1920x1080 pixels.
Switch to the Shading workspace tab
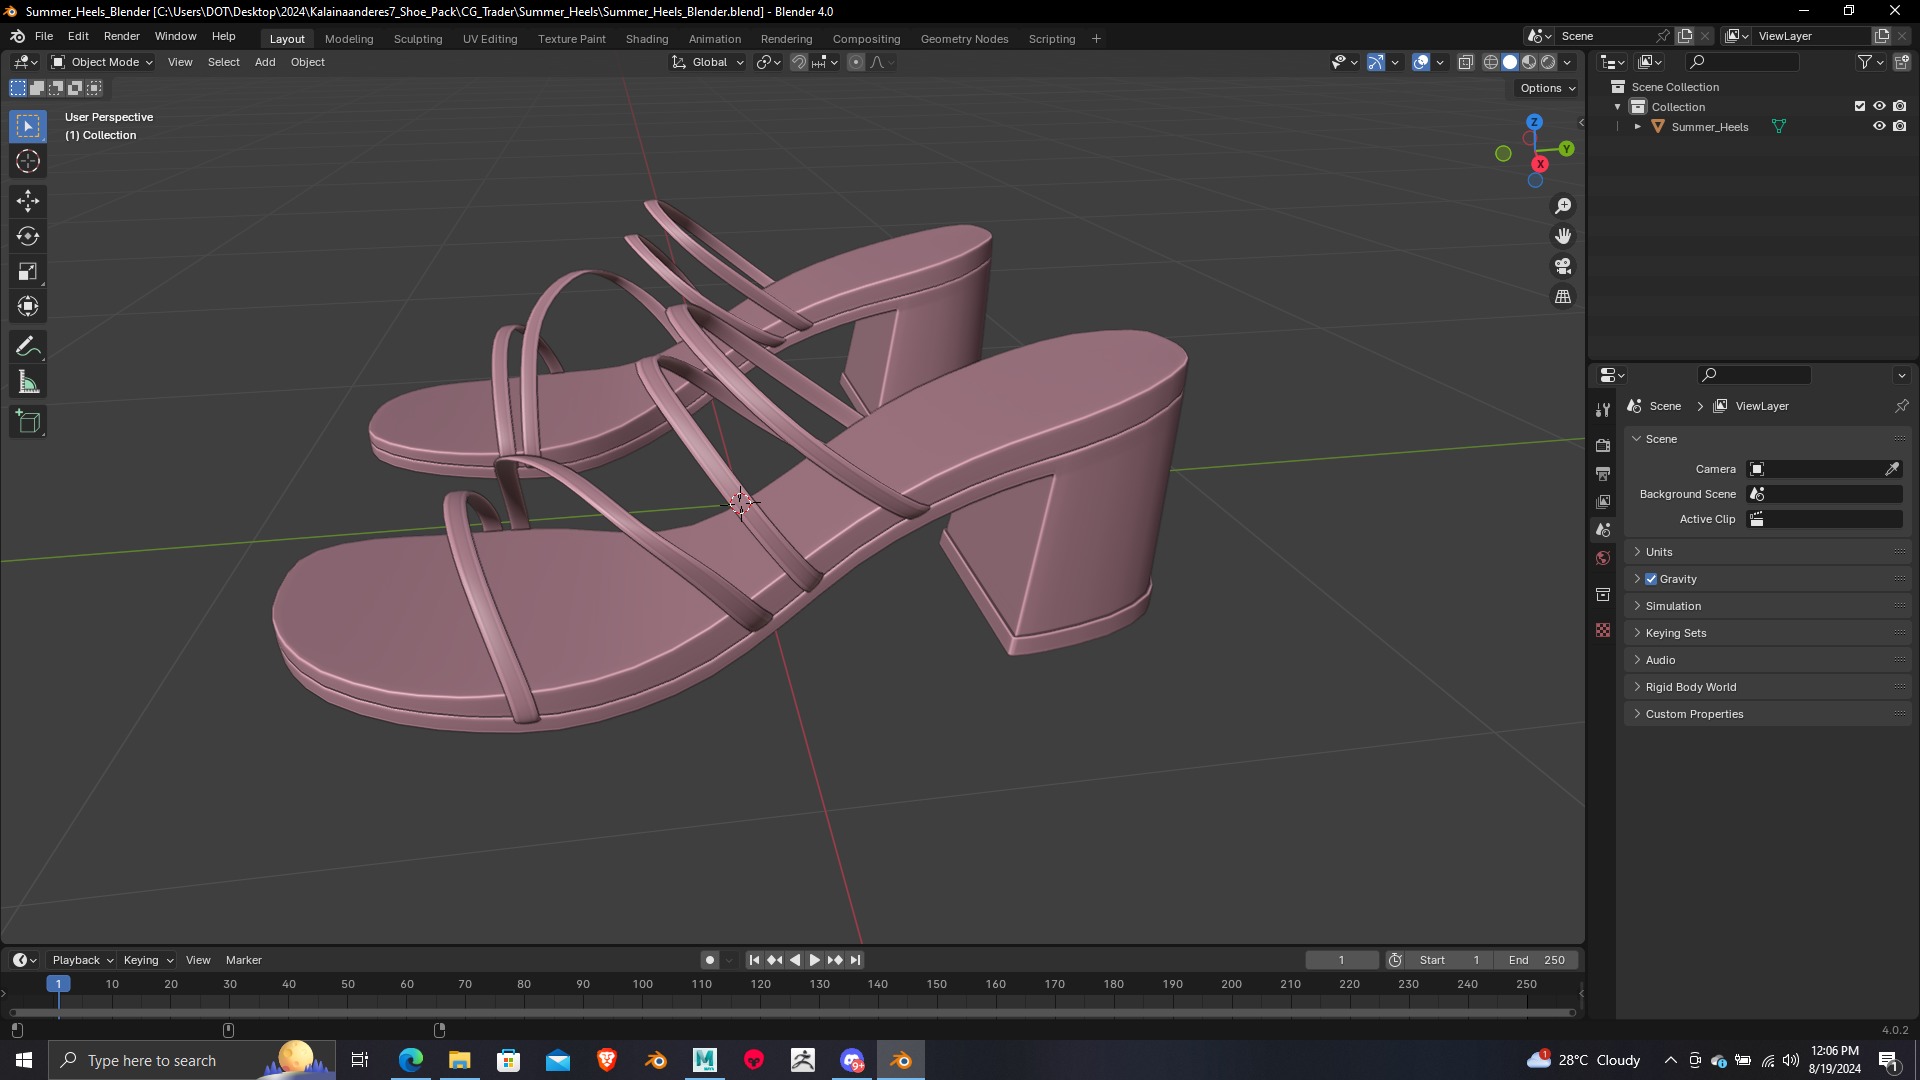pyautogui.click(x=647, y=39)
